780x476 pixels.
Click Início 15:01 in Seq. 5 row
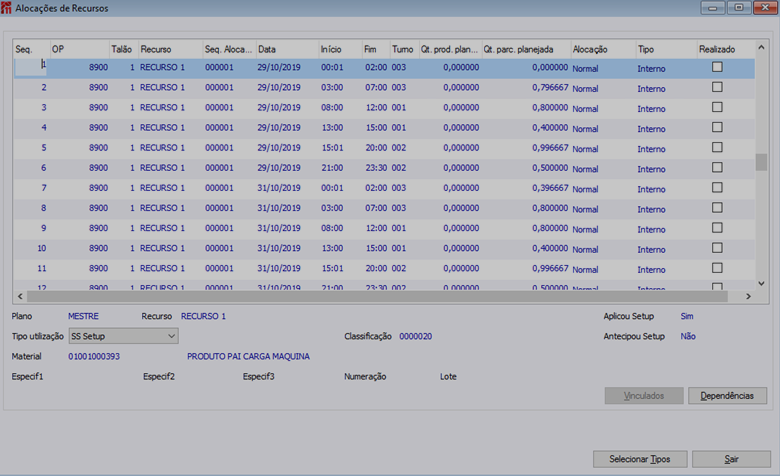tap(332, 148)
